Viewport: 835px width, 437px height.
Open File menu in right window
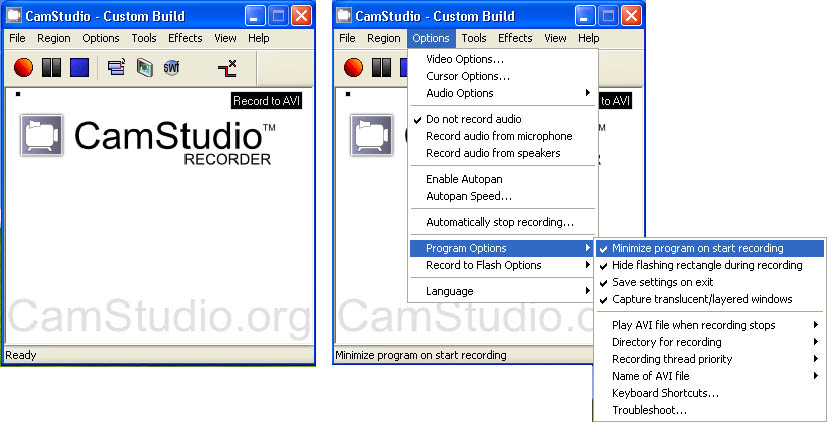coord(347,38)
